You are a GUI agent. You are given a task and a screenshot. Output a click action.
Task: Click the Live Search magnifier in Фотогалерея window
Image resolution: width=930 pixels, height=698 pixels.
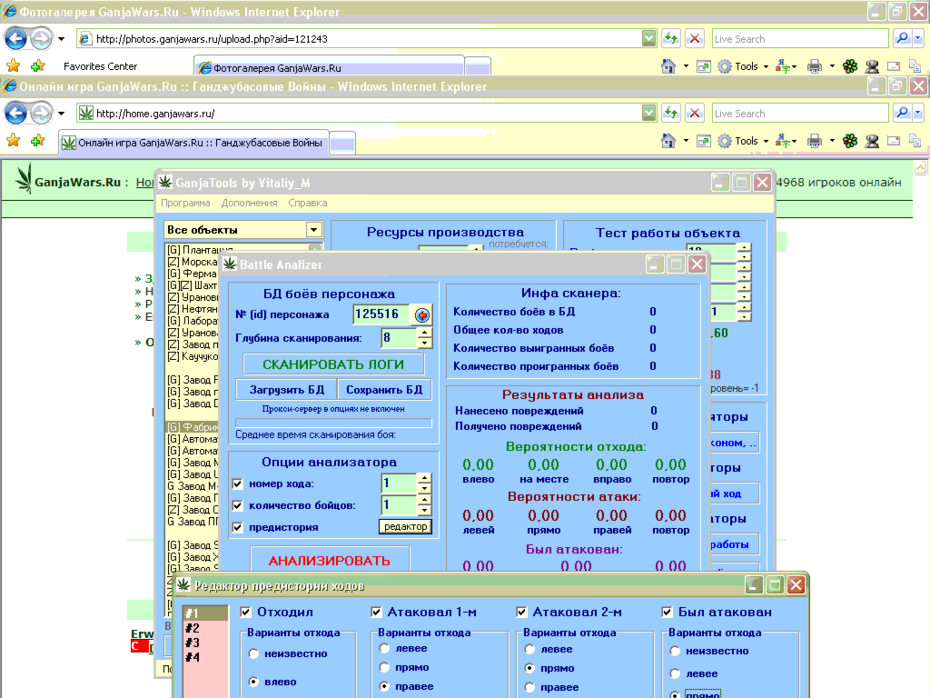point(902,39)
